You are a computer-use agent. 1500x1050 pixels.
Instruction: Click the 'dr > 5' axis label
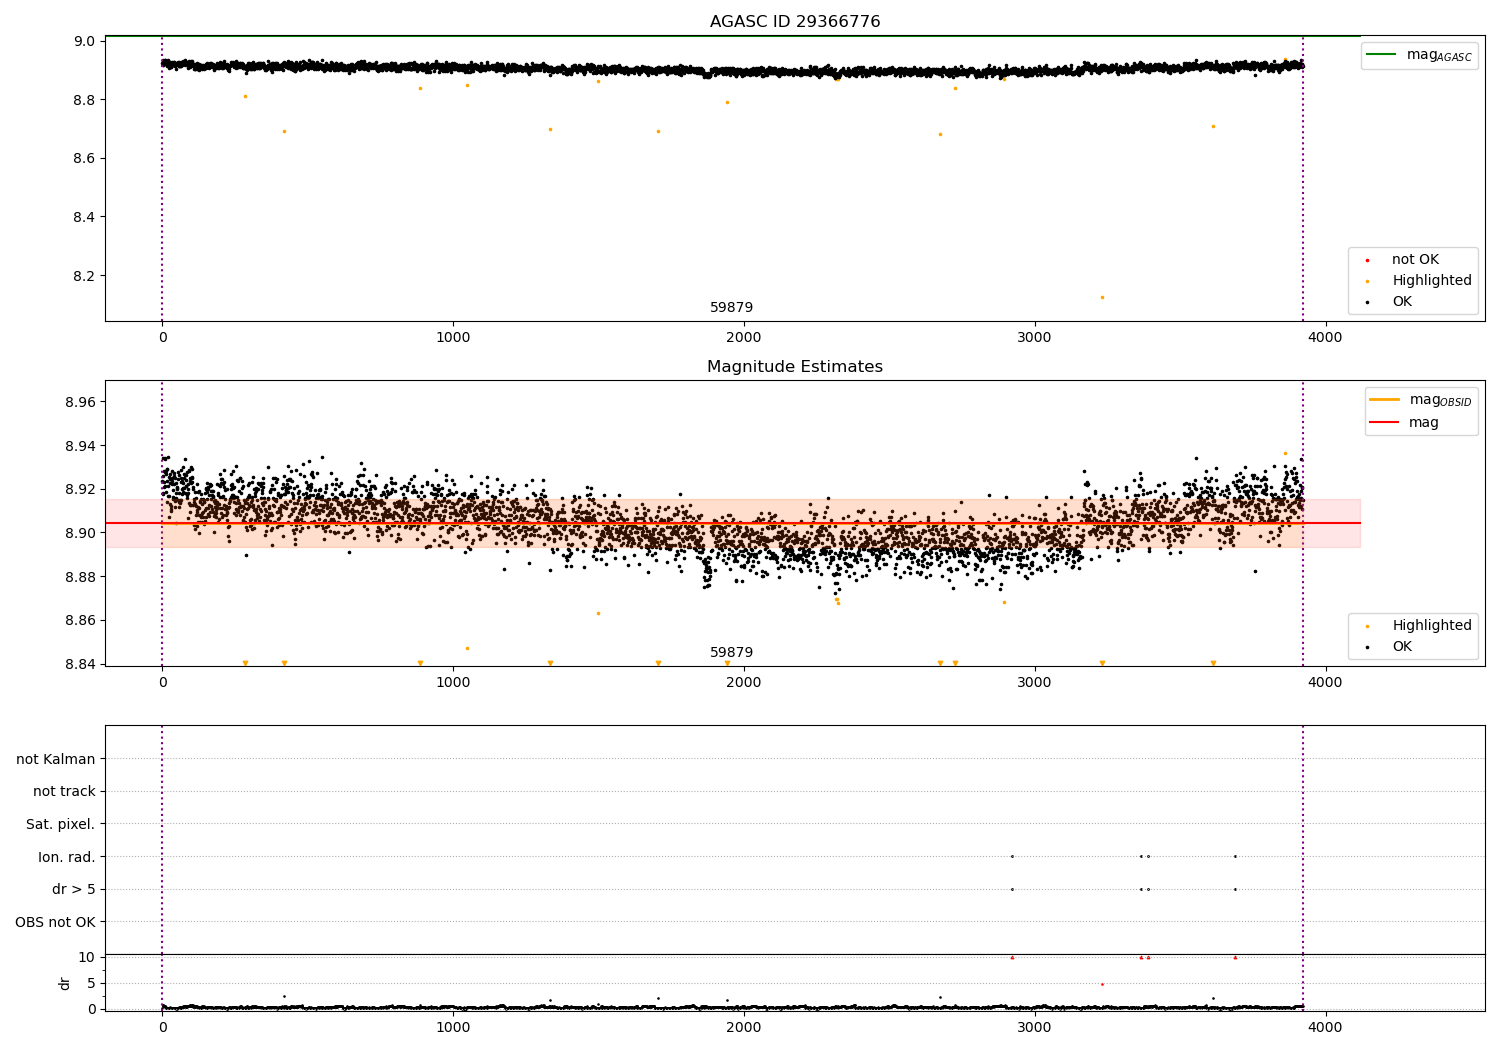74,890
